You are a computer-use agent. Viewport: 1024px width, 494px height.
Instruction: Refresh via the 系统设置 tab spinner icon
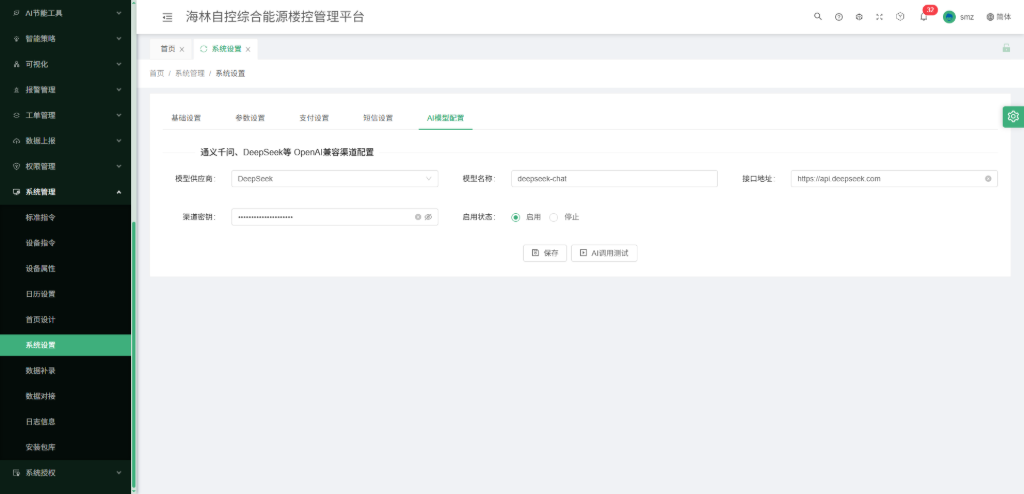(x=204, y=49)
